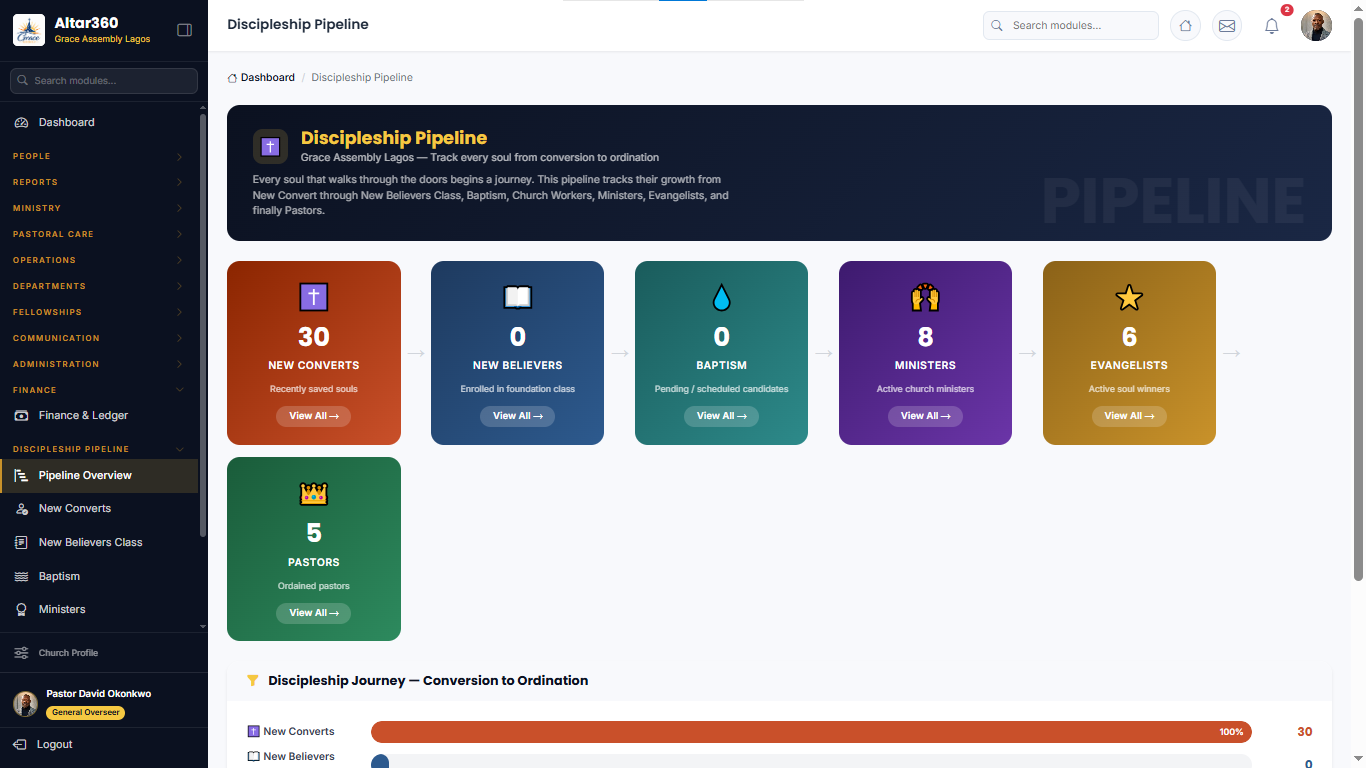Collapse the Finance sidebar section
This screenshot has width=1366, height=768.
coord(99,390)
